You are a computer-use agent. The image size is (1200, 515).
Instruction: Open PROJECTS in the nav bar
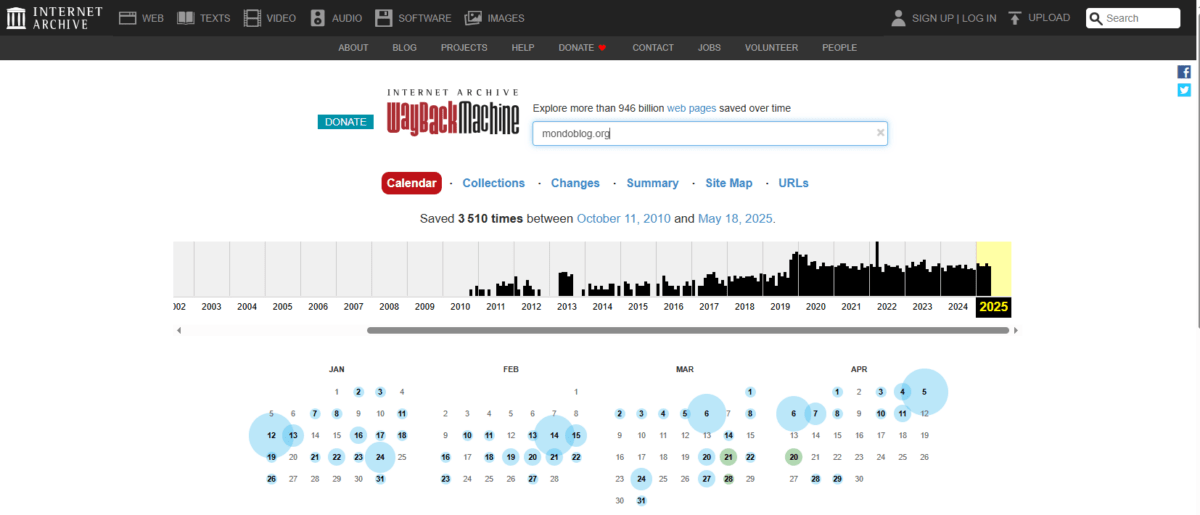(x=464, y=48)
